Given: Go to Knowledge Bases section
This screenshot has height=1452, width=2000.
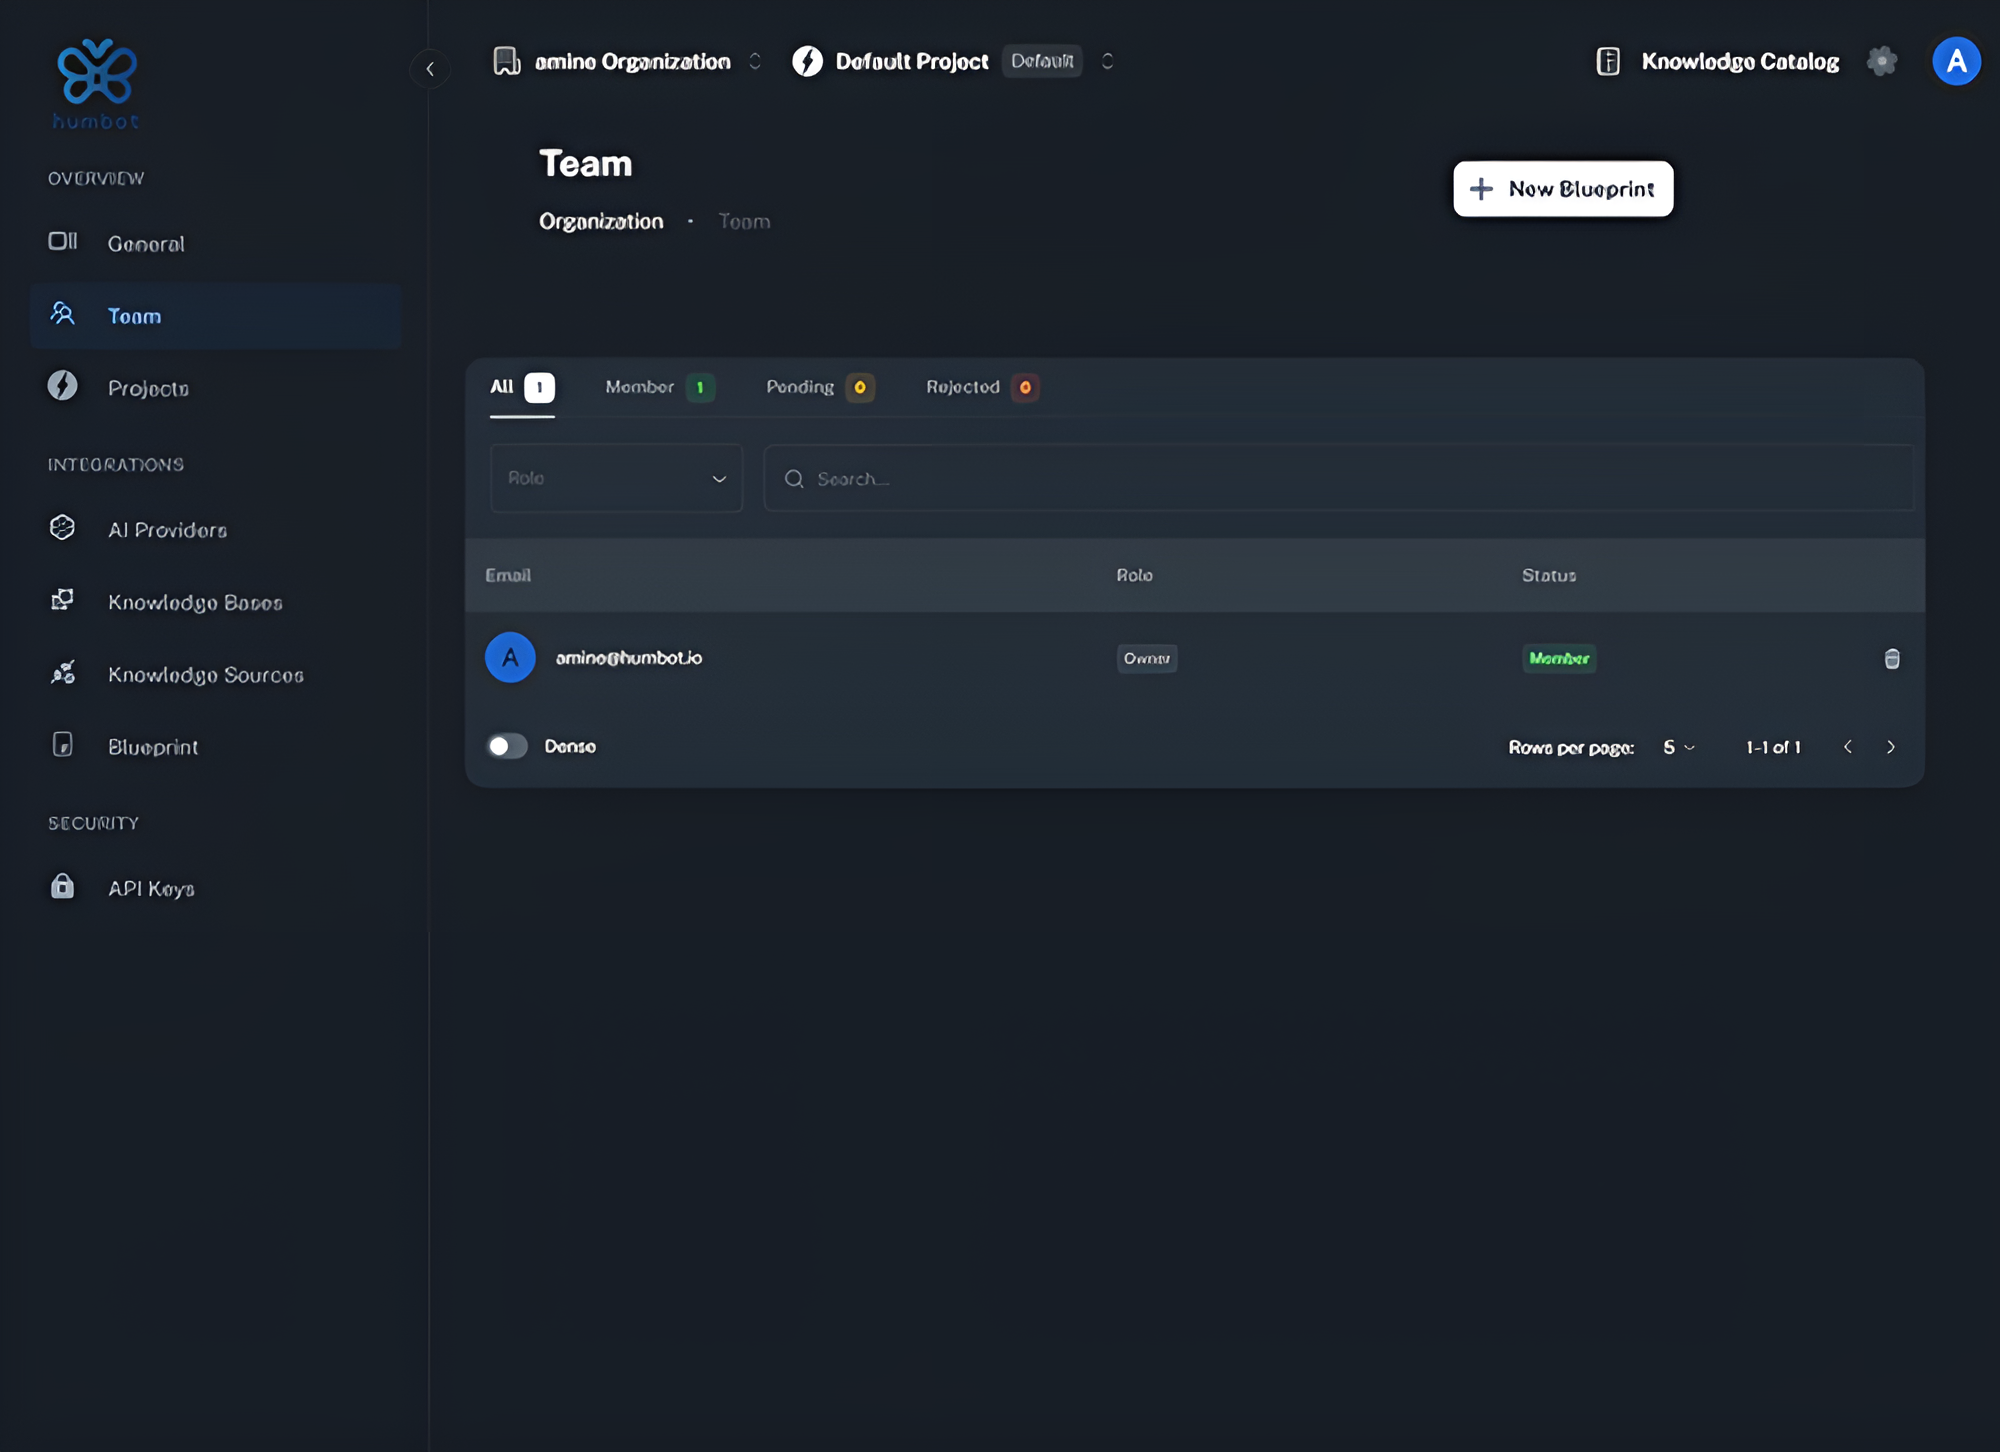Looking at the screenshot, I should (195, 602).
